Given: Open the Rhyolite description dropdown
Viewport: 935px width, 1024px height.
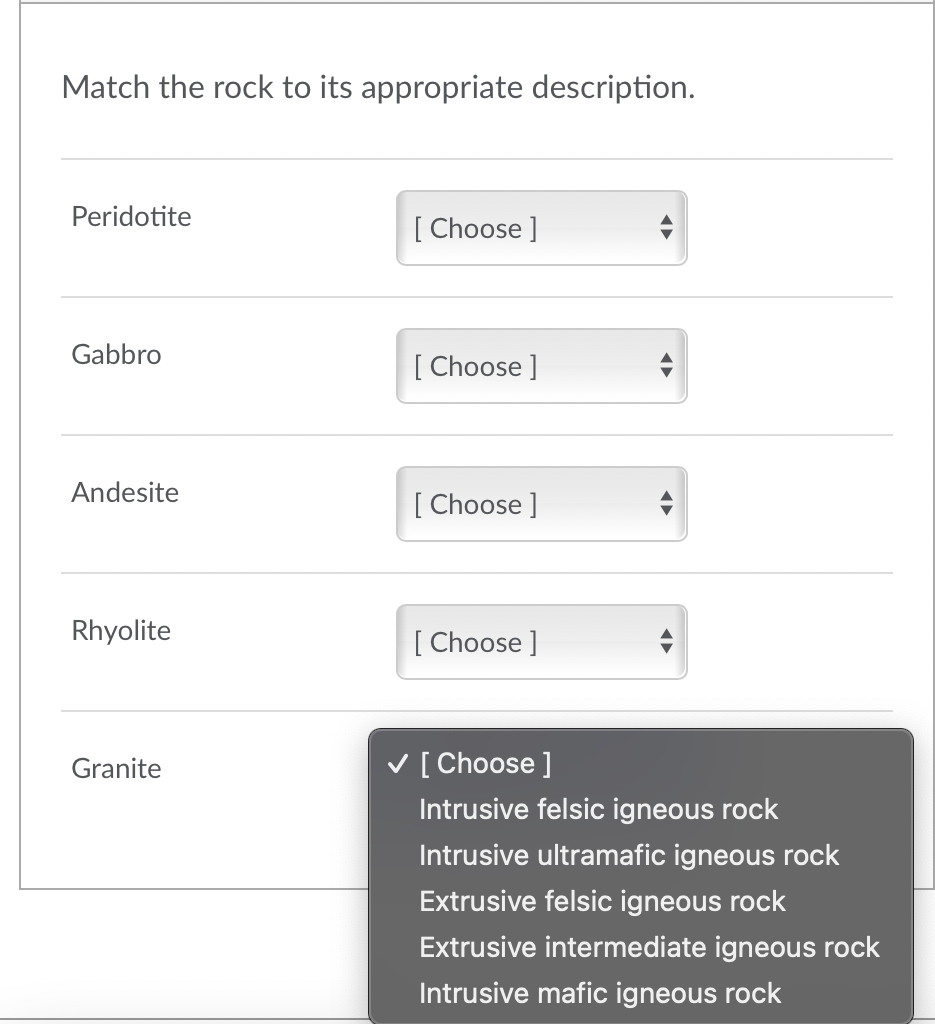Looking at the screenshot, I should (x=540, y=642).
